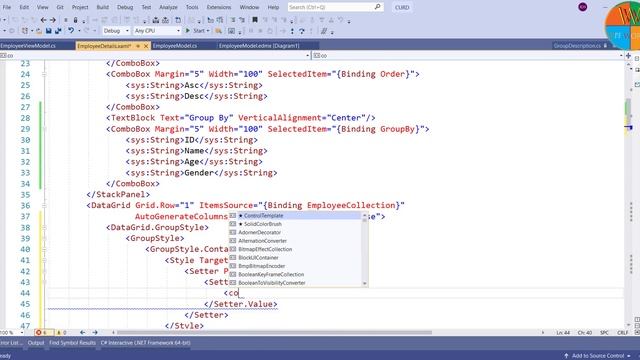Open the left navigation bar dropdown
This screenshot has width=640, height=360.
(307, 56)
